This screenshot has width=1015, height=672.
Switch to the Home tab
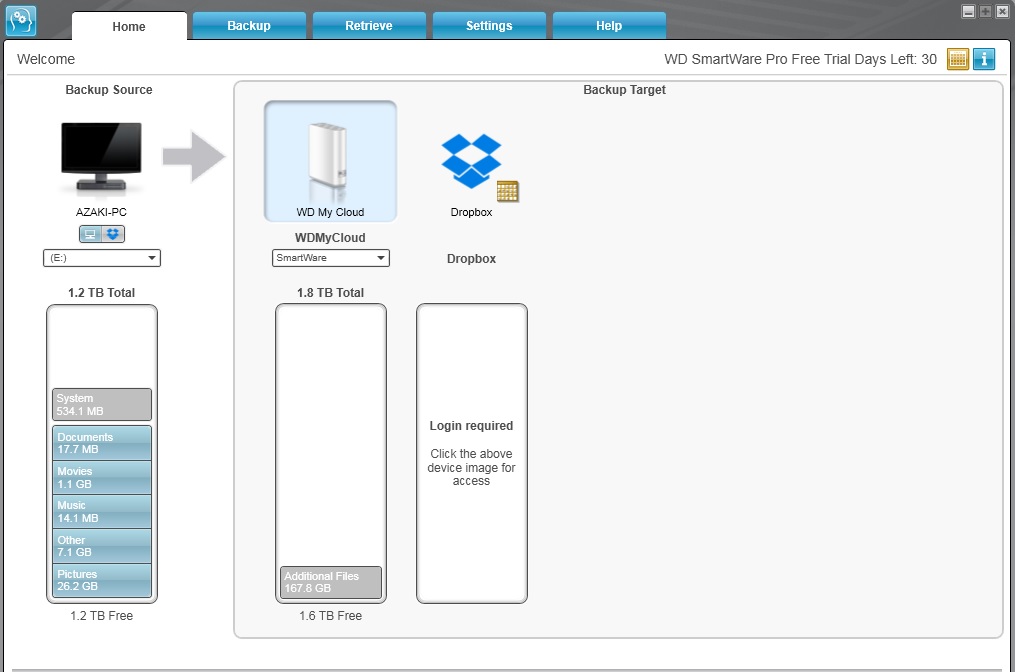pos(129,27)
